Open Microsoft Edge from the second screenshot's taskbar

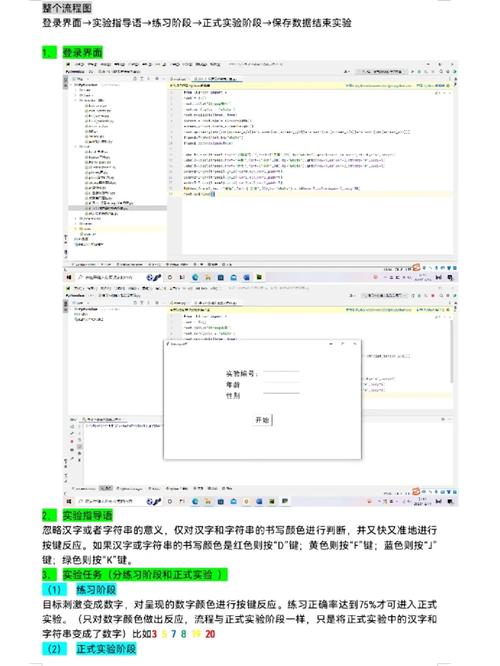point(195,501)
